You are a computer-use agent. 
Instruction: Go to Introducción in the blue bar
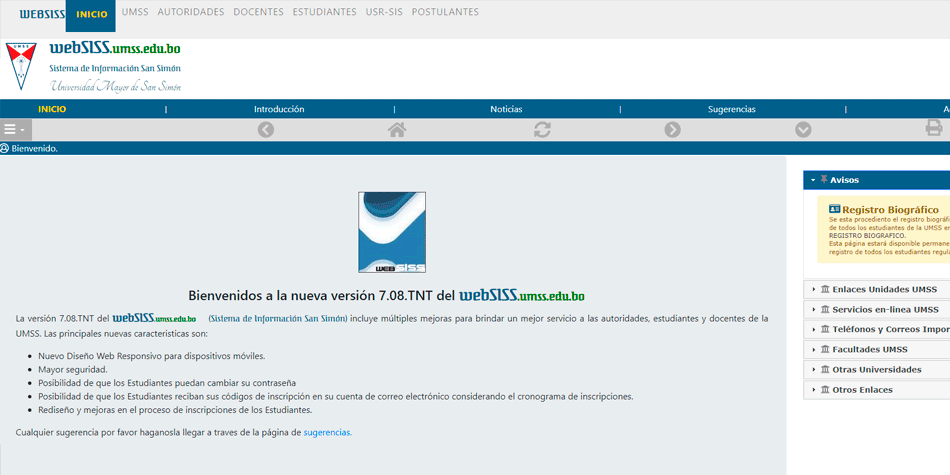(279, 109)
